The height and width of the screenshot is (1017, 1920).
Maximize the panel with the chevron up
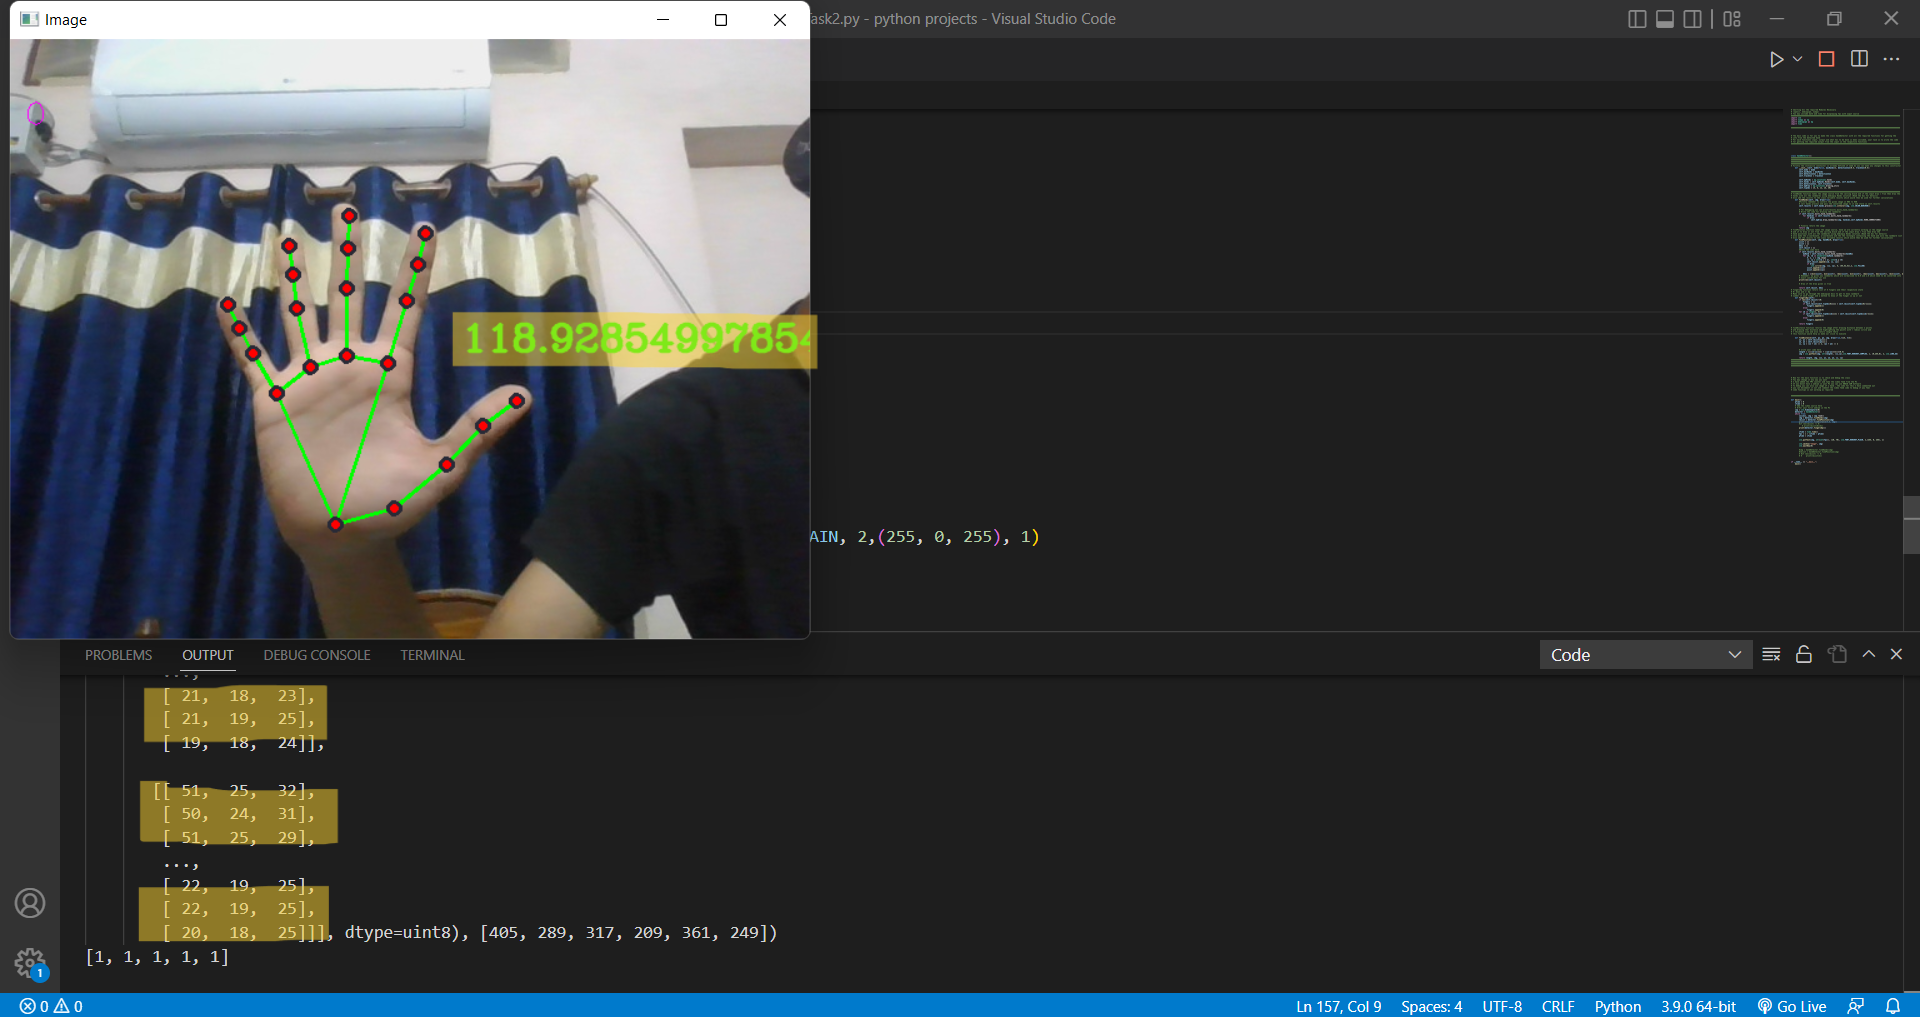(1868, 654)
